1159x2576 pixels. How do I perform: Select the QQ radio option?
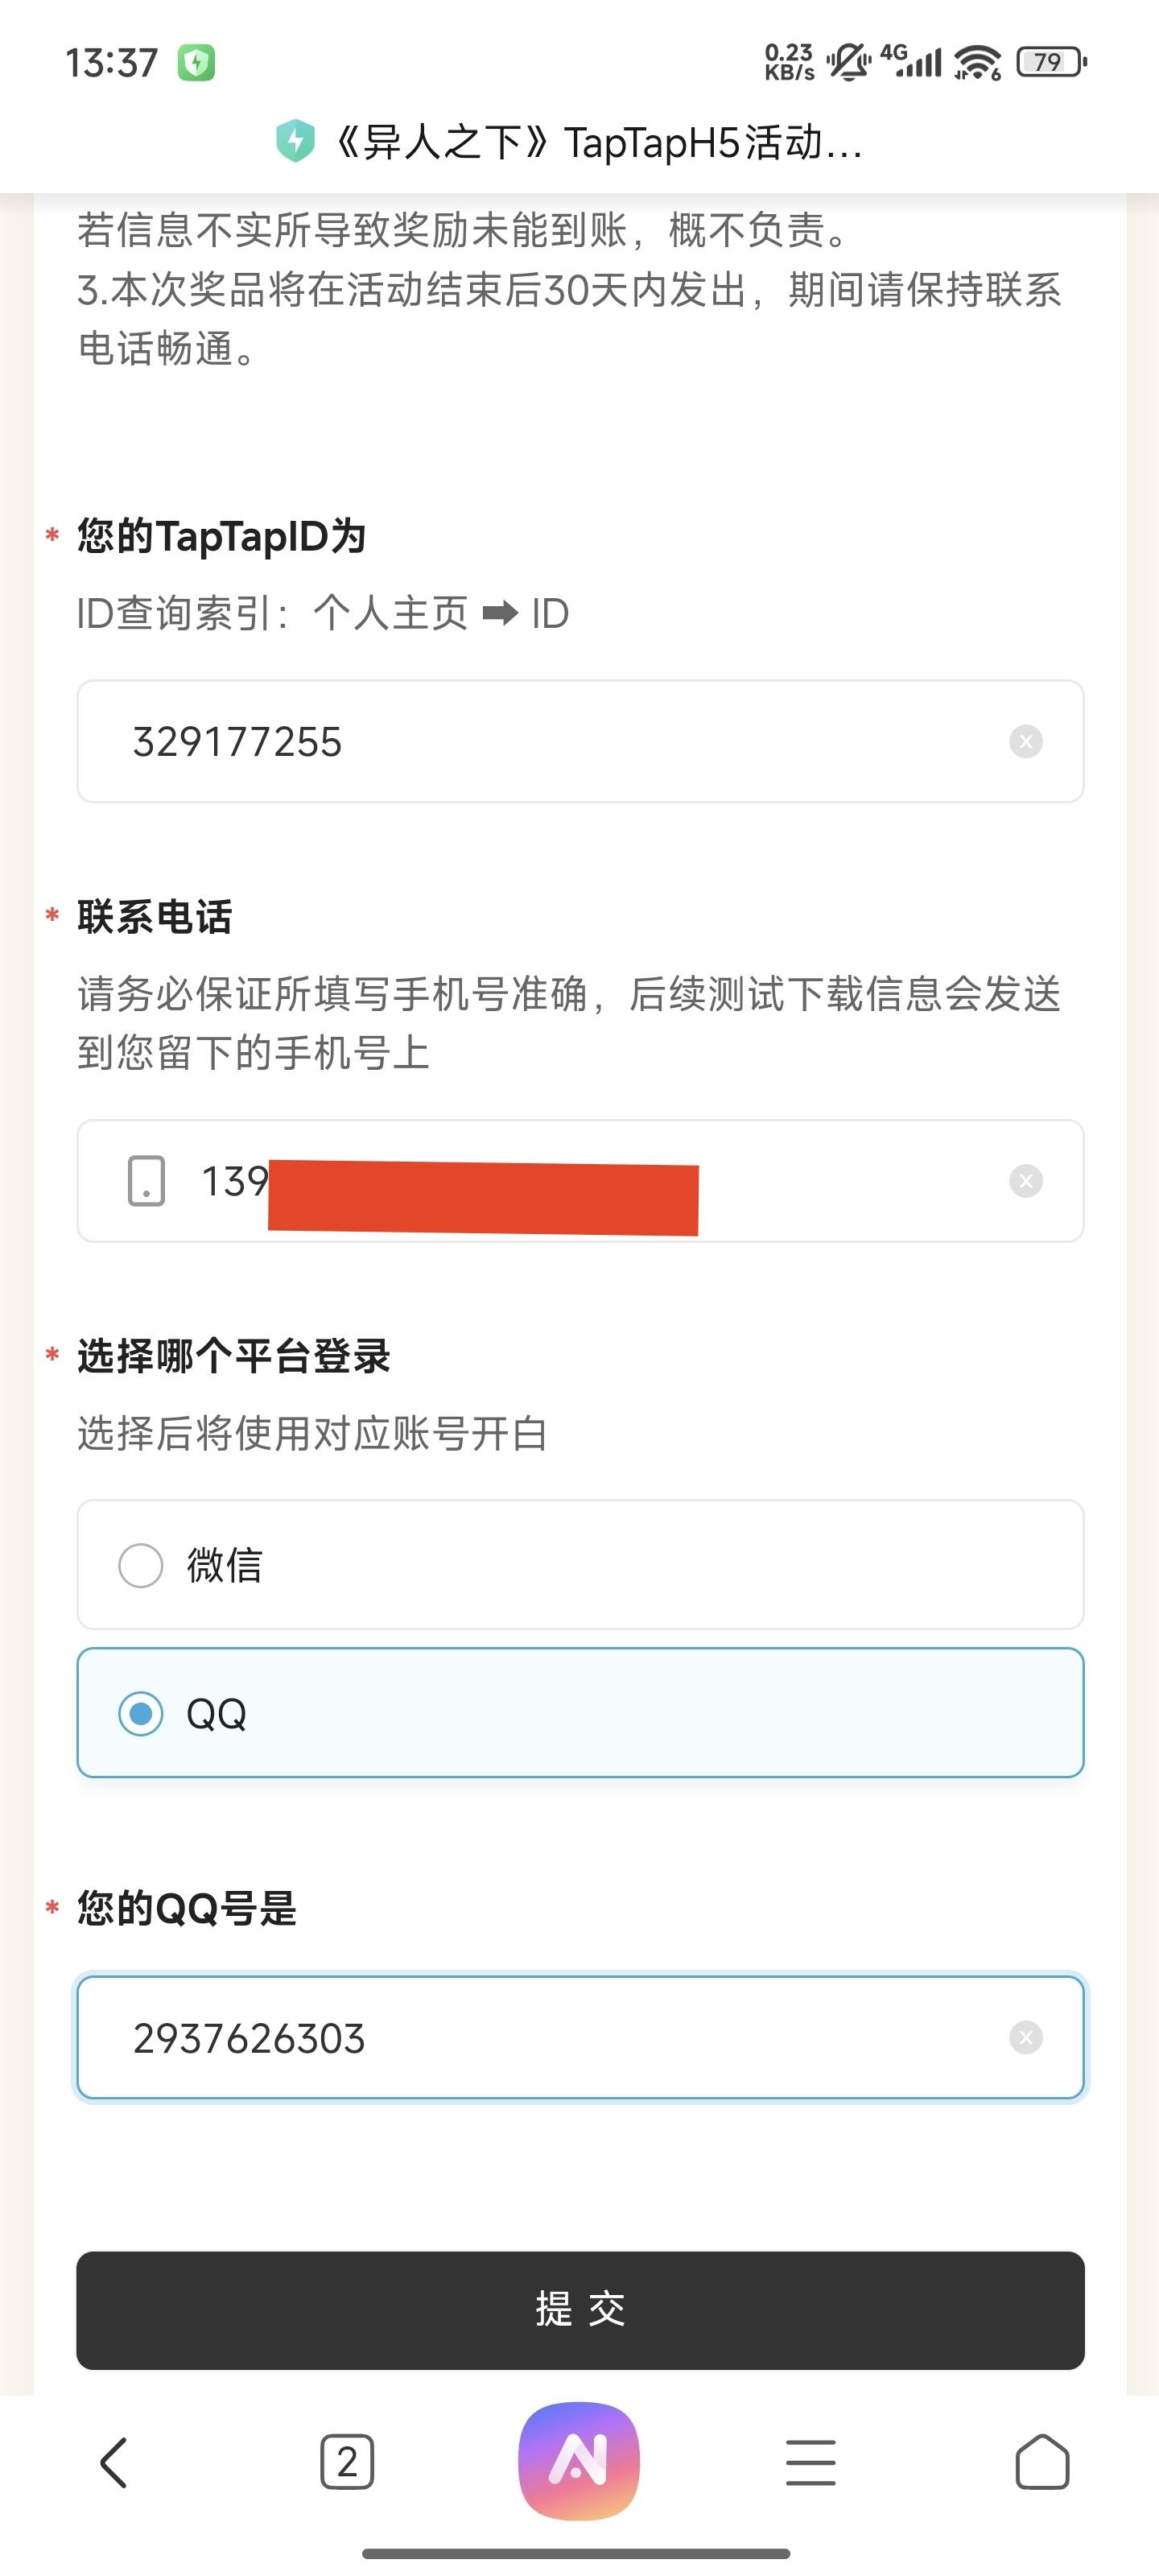[580, 1713]
